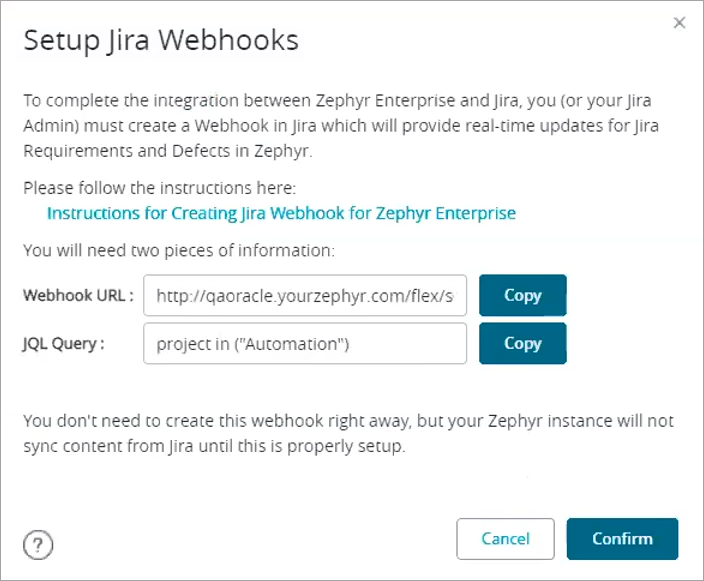Close the Setup Jira Webhooks dialog
This screenshot has width=704, height=581.
point(679,23)
